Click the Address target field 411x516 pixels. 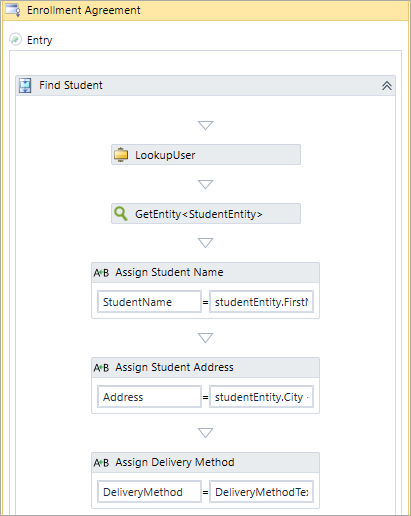149,397
